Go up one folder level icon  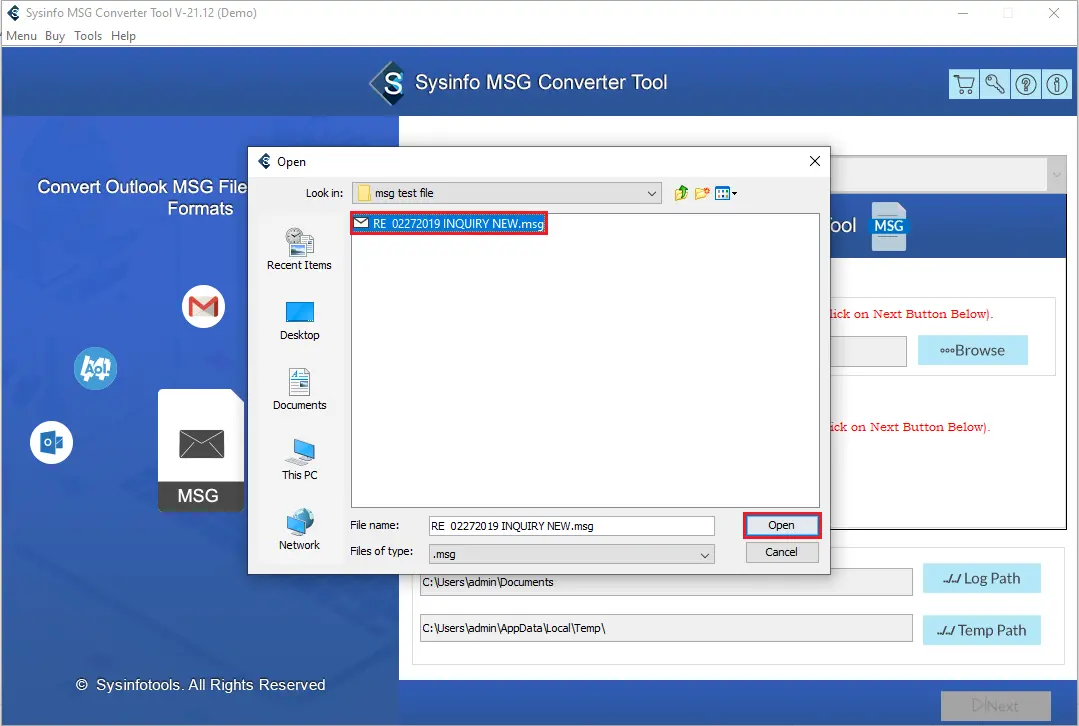681,193
